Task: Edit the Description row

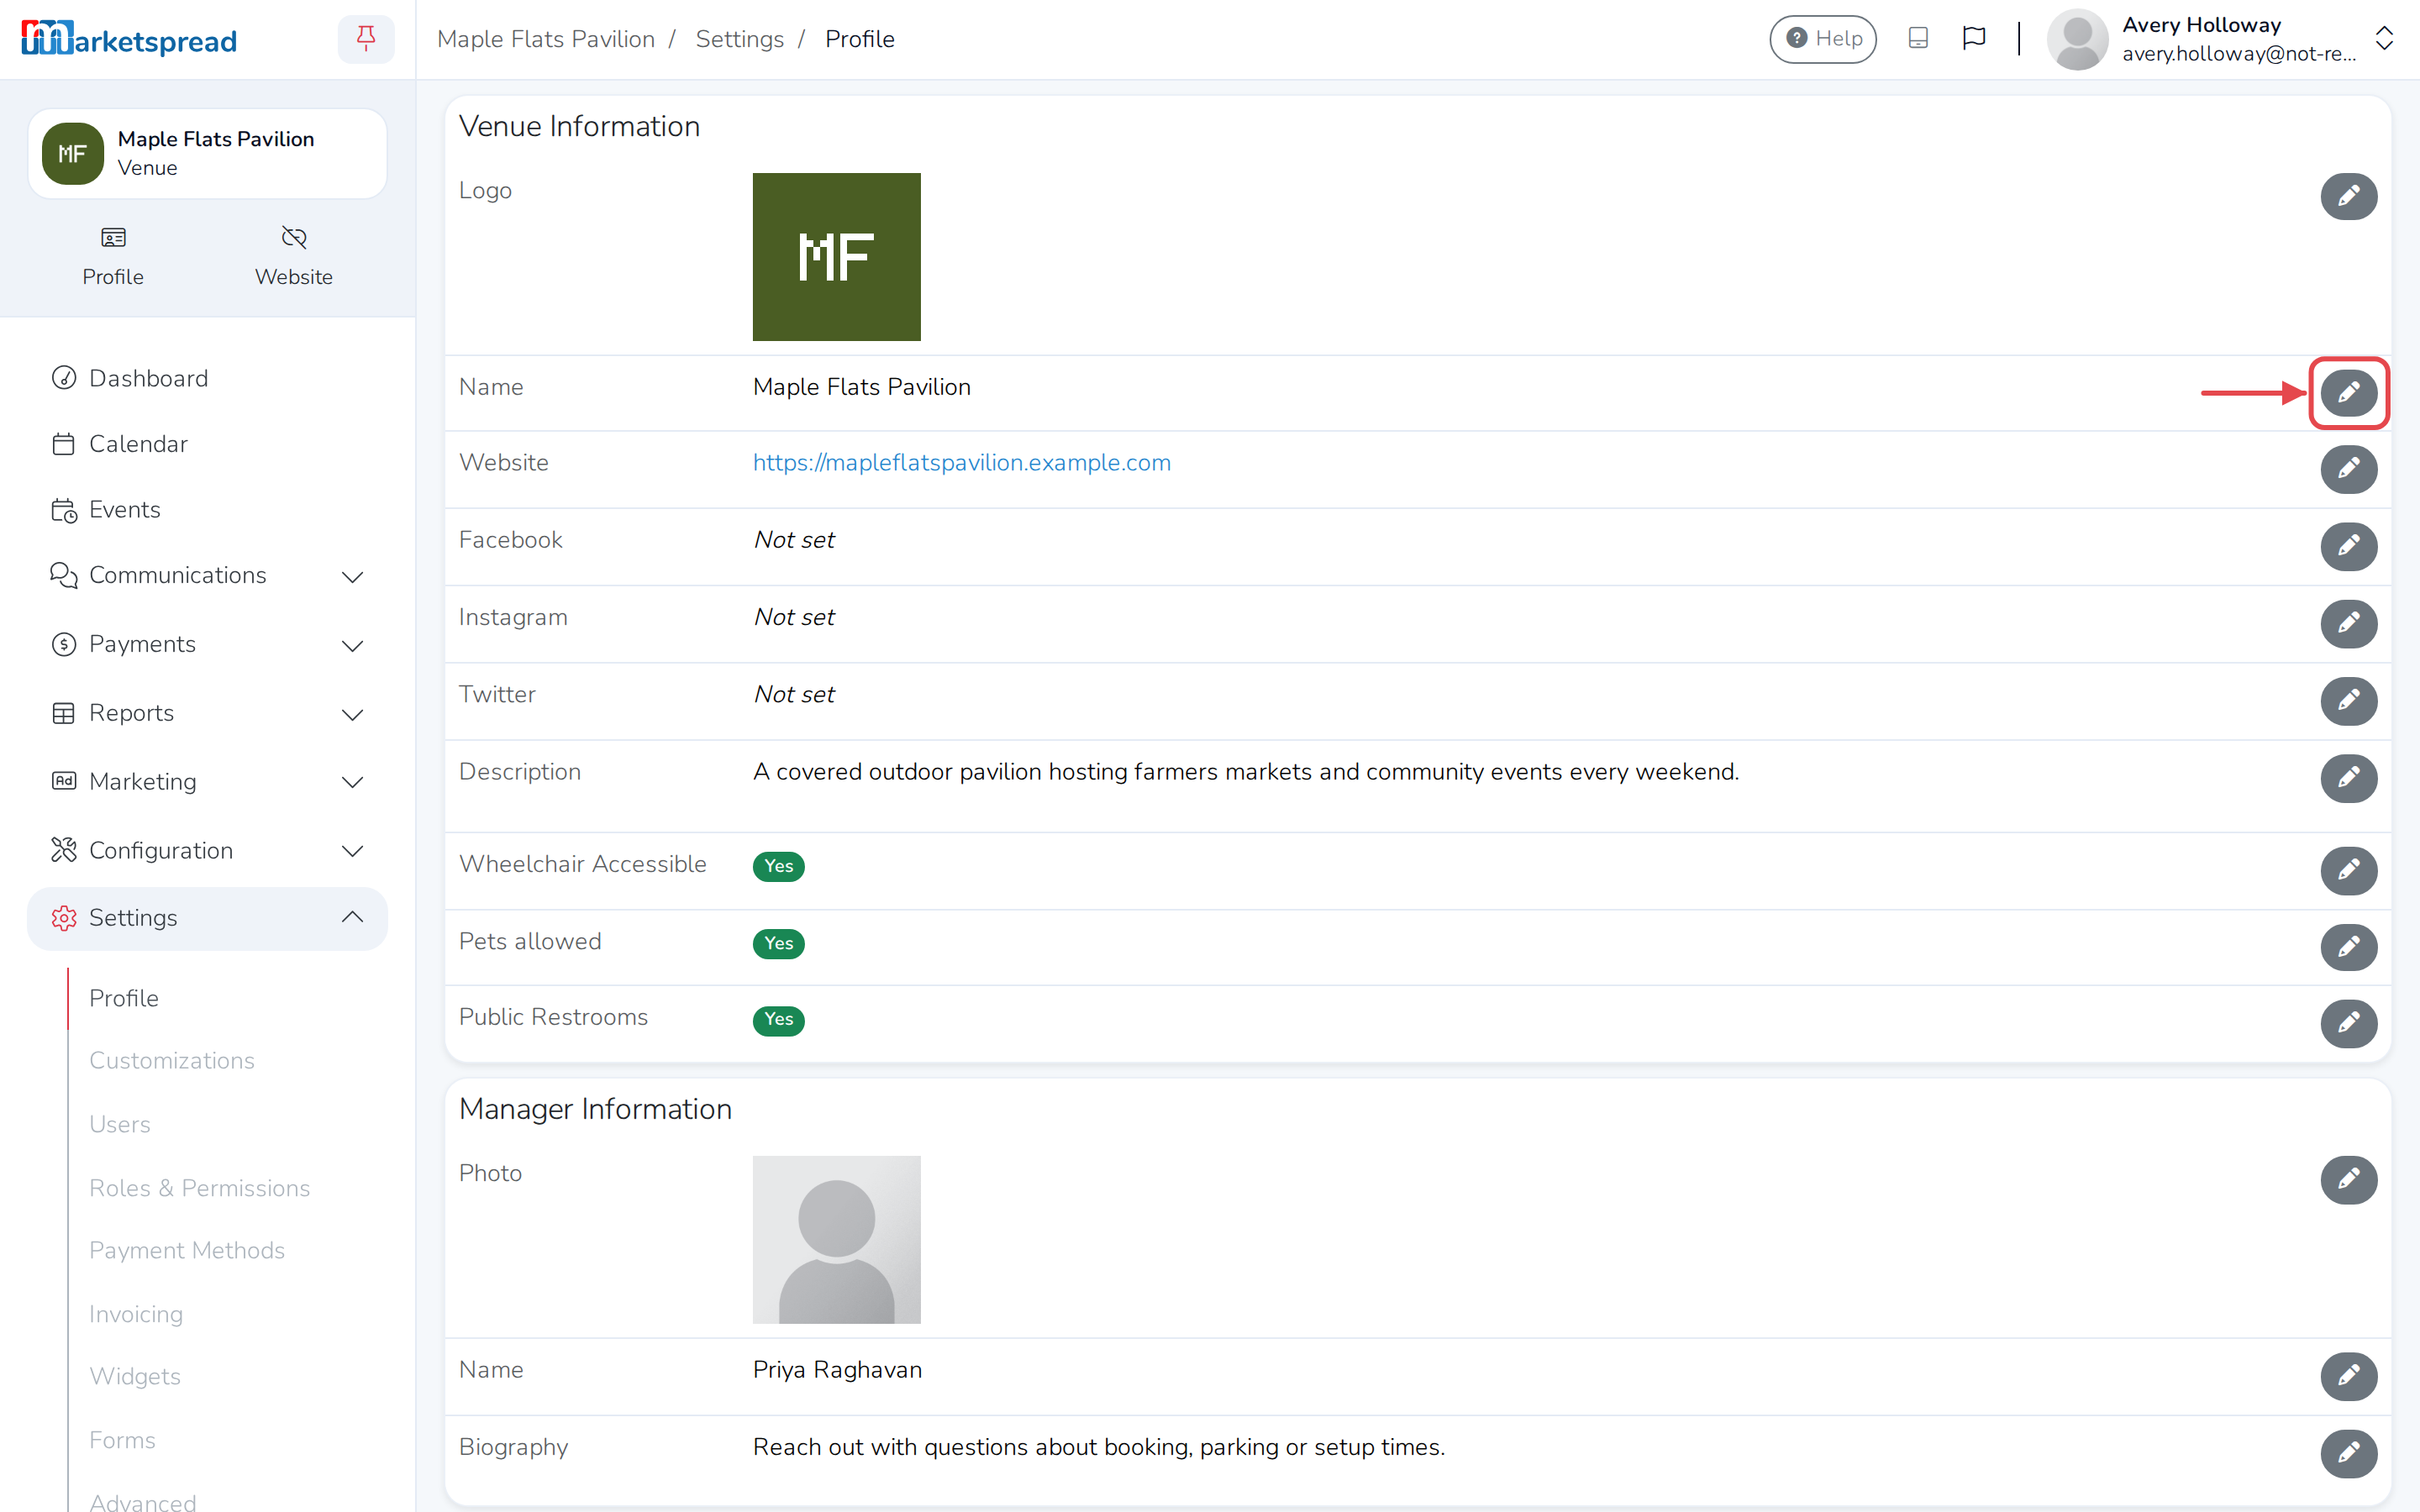Action: pos(2348,778)
